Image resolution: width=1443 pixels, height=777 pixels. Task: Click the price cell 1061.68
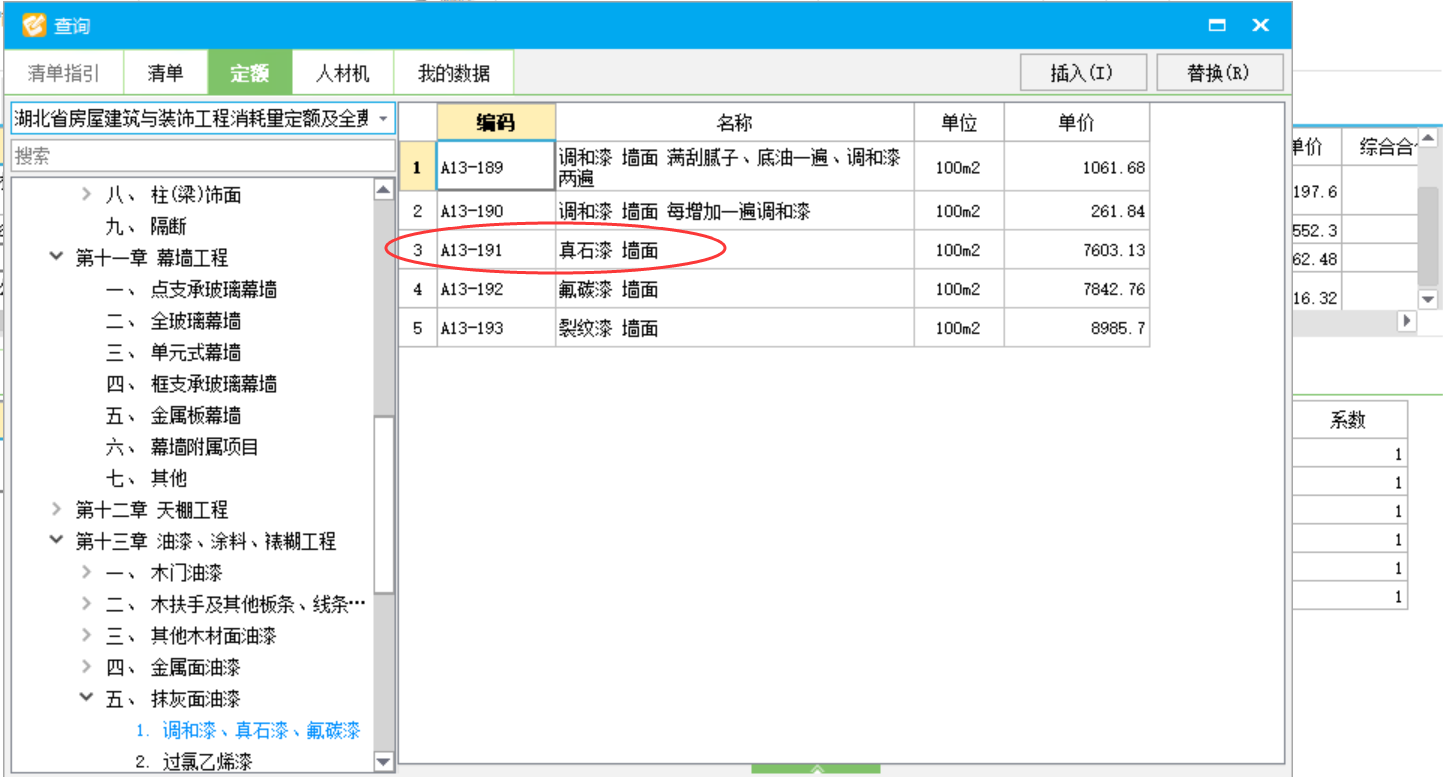click(1077, 167)
